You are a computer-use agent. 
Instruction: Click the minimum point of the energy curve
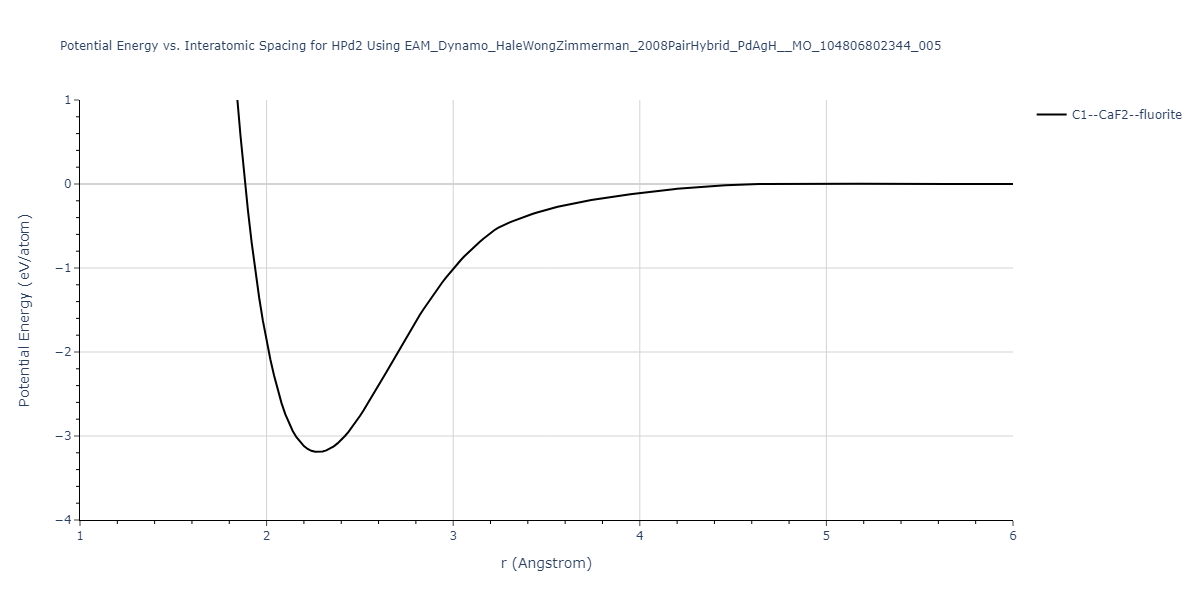point(317,452)
